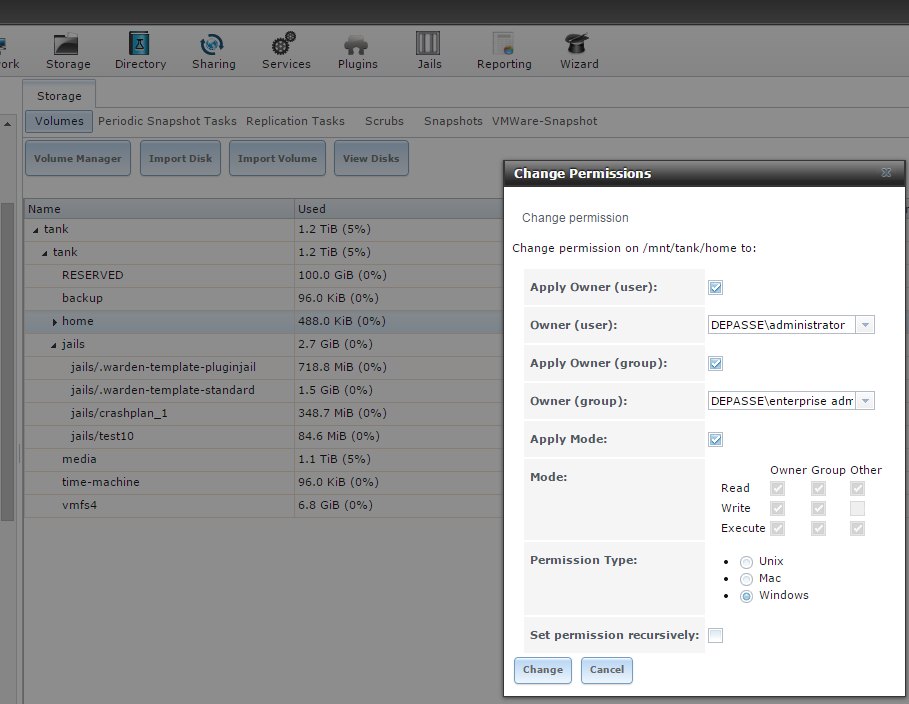The width and height of the screenshot is (909, 704).
Task: Select jails/test10 row
Action: pos(264,436)
